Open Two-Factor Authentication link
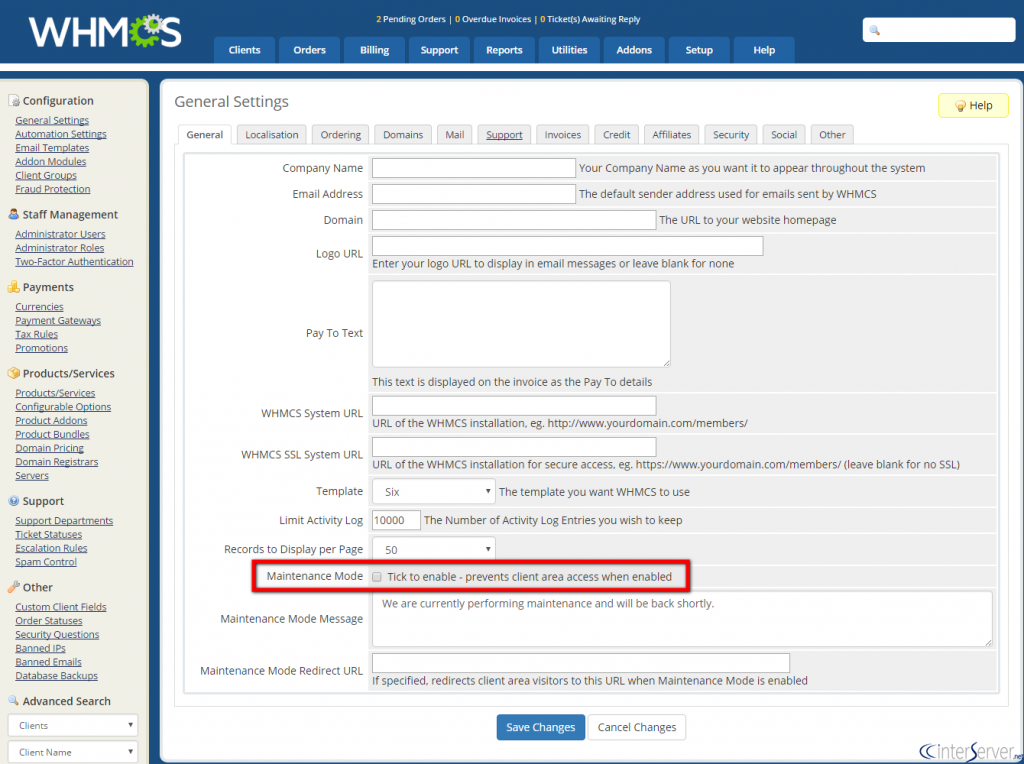This screenshot has height=764, width=1024. tap(74, 262)
